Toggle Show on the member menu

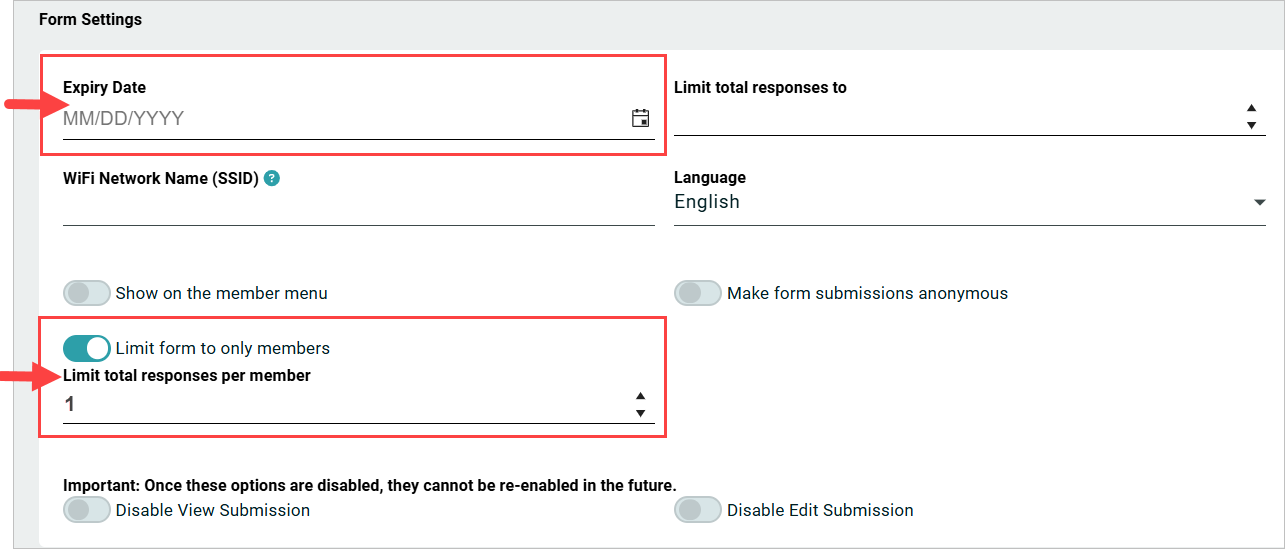tap(87, 293)
